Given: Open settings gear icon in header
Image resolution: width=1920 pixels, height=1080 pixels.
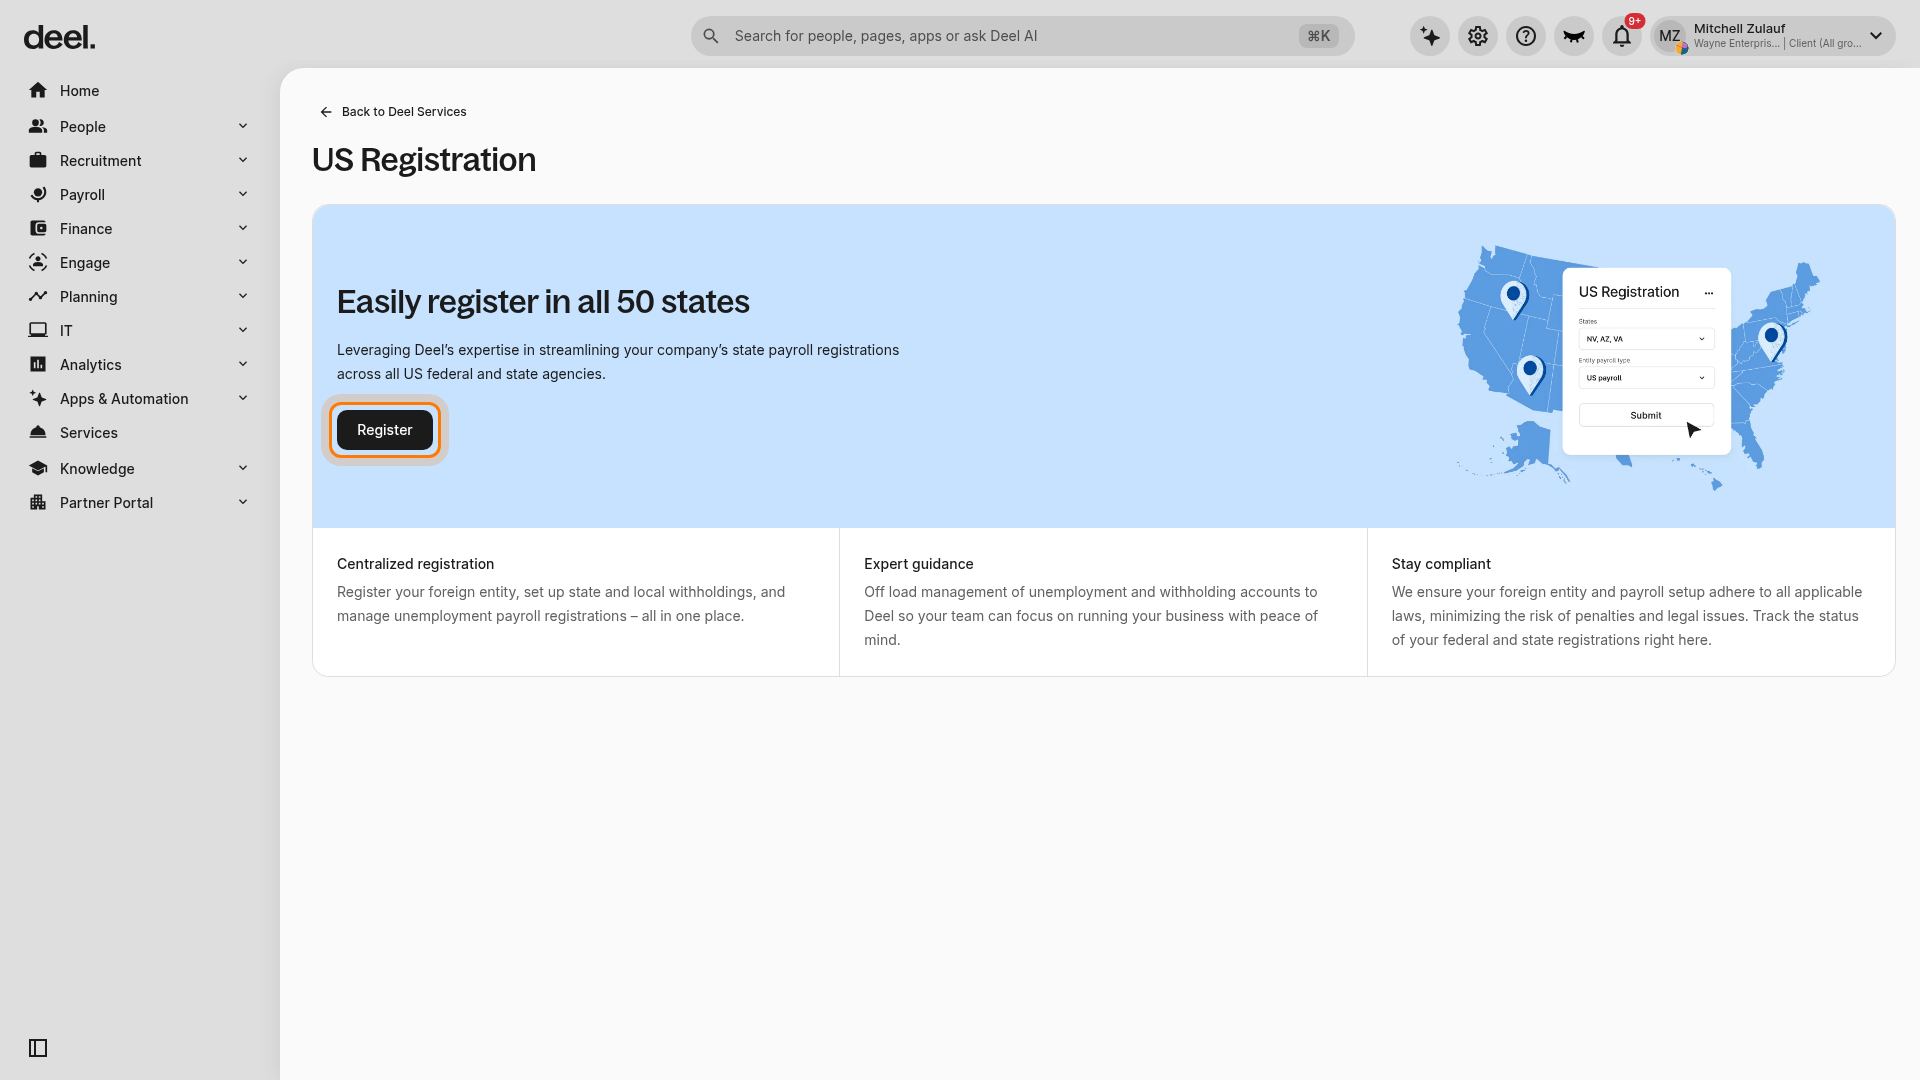Looking at the screenshot, I should point(1478,36).
